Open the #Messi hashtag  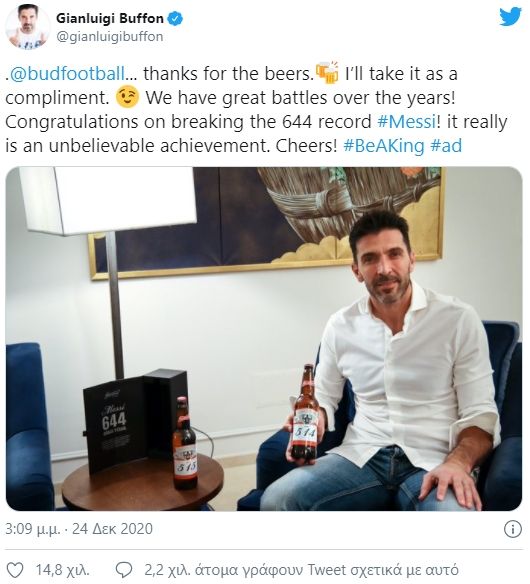pos(407,121)
